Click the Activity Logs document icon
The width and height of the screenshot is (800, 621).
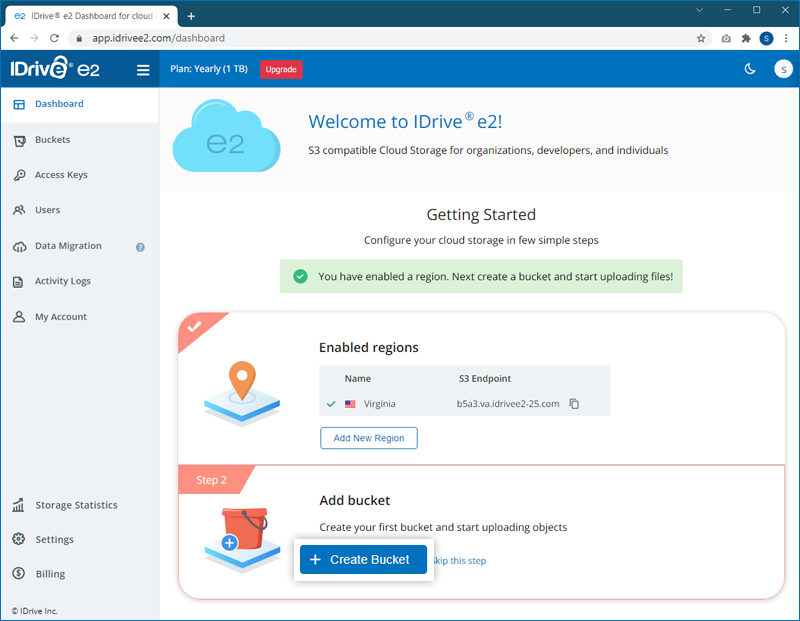(18, 282)
